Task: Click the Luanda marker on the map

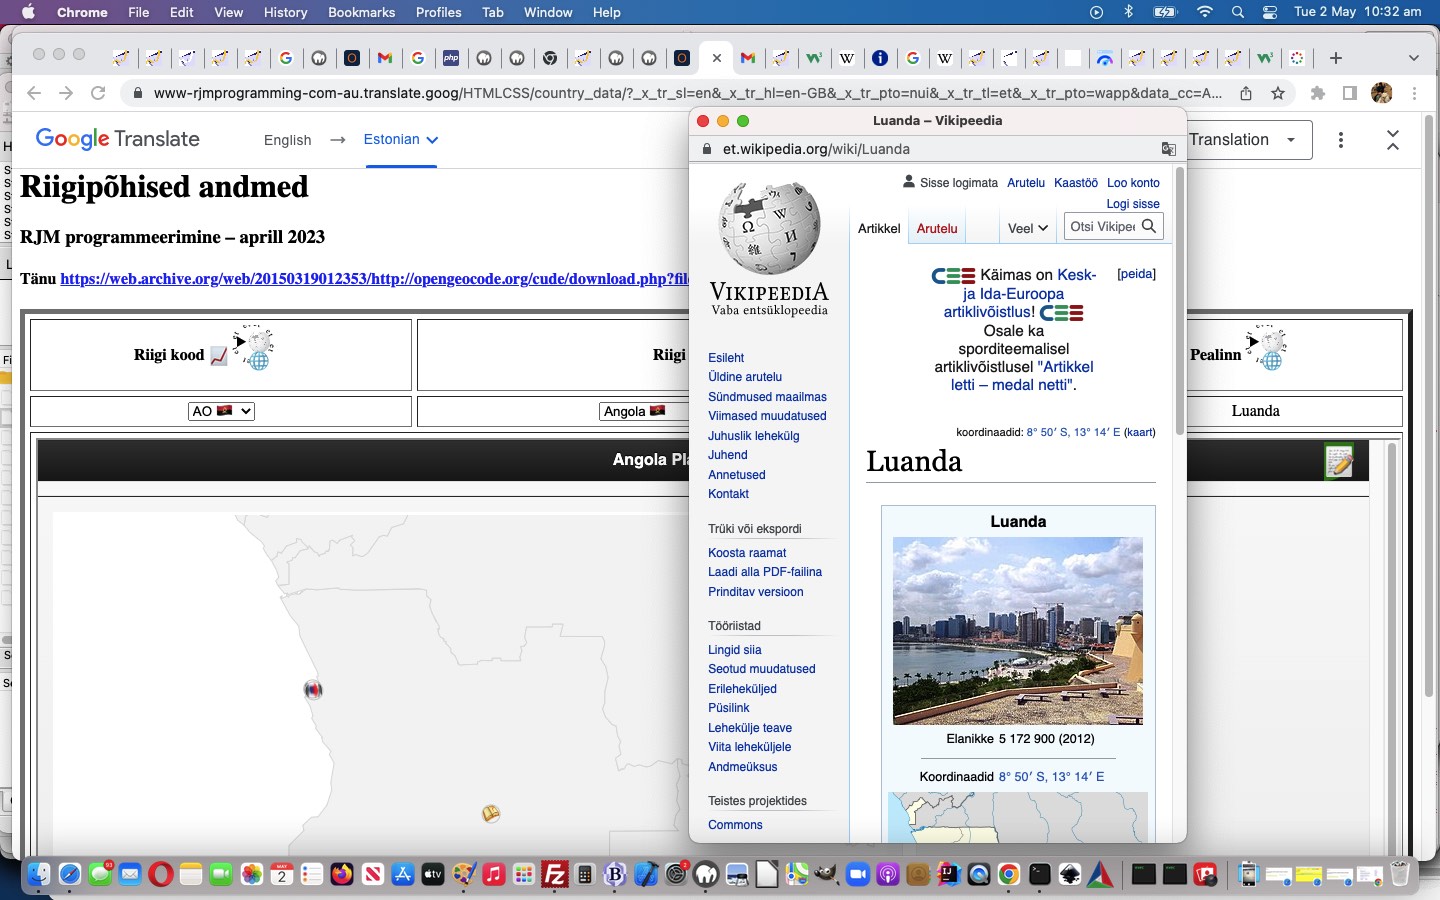Action: pyautogui.click(x=313, y=690)
